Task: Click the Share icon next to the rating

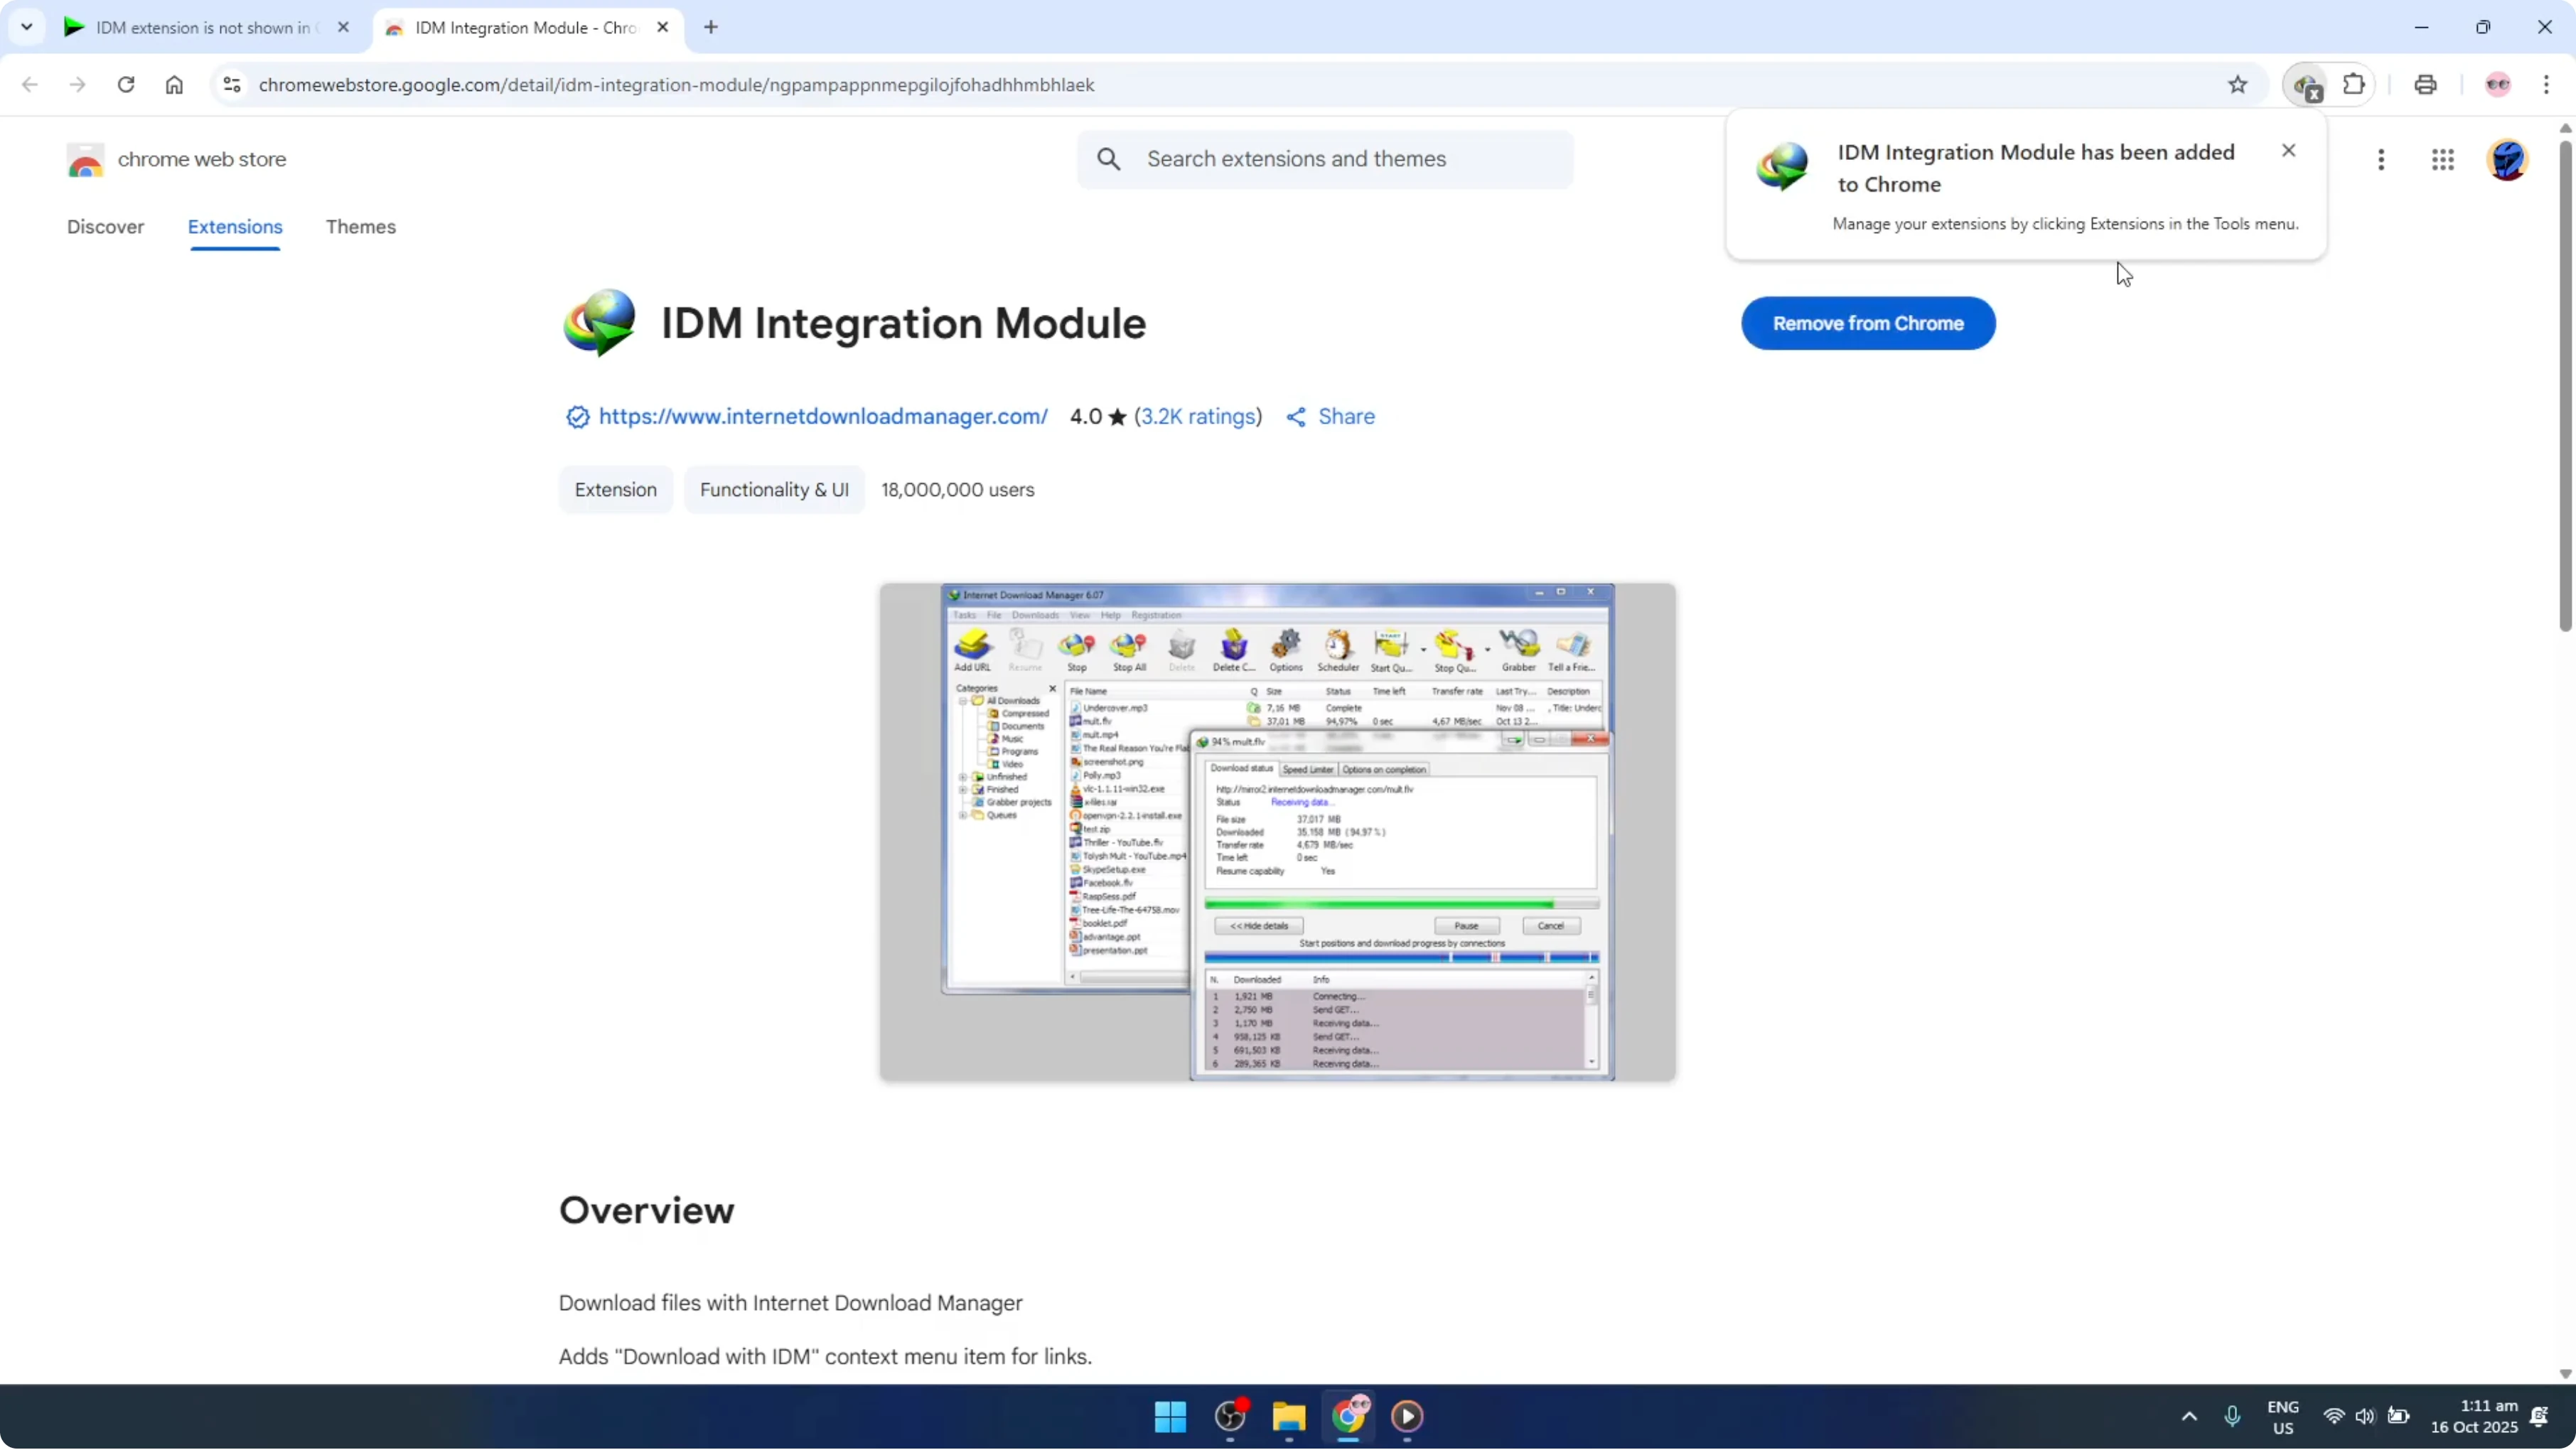Action: 1296,416
